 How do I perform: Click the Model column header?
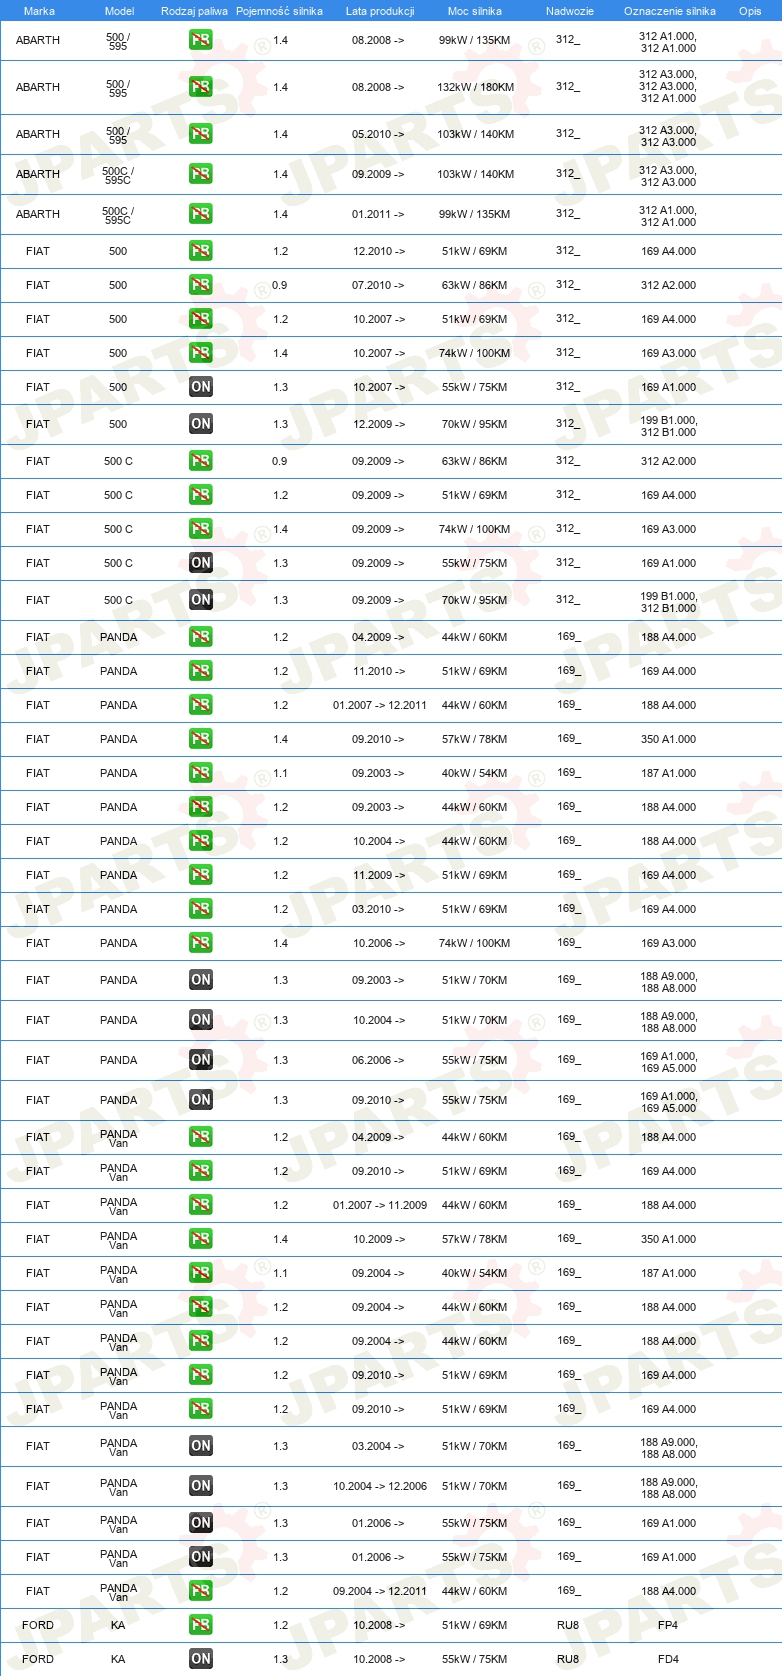(x=119, y=11)
